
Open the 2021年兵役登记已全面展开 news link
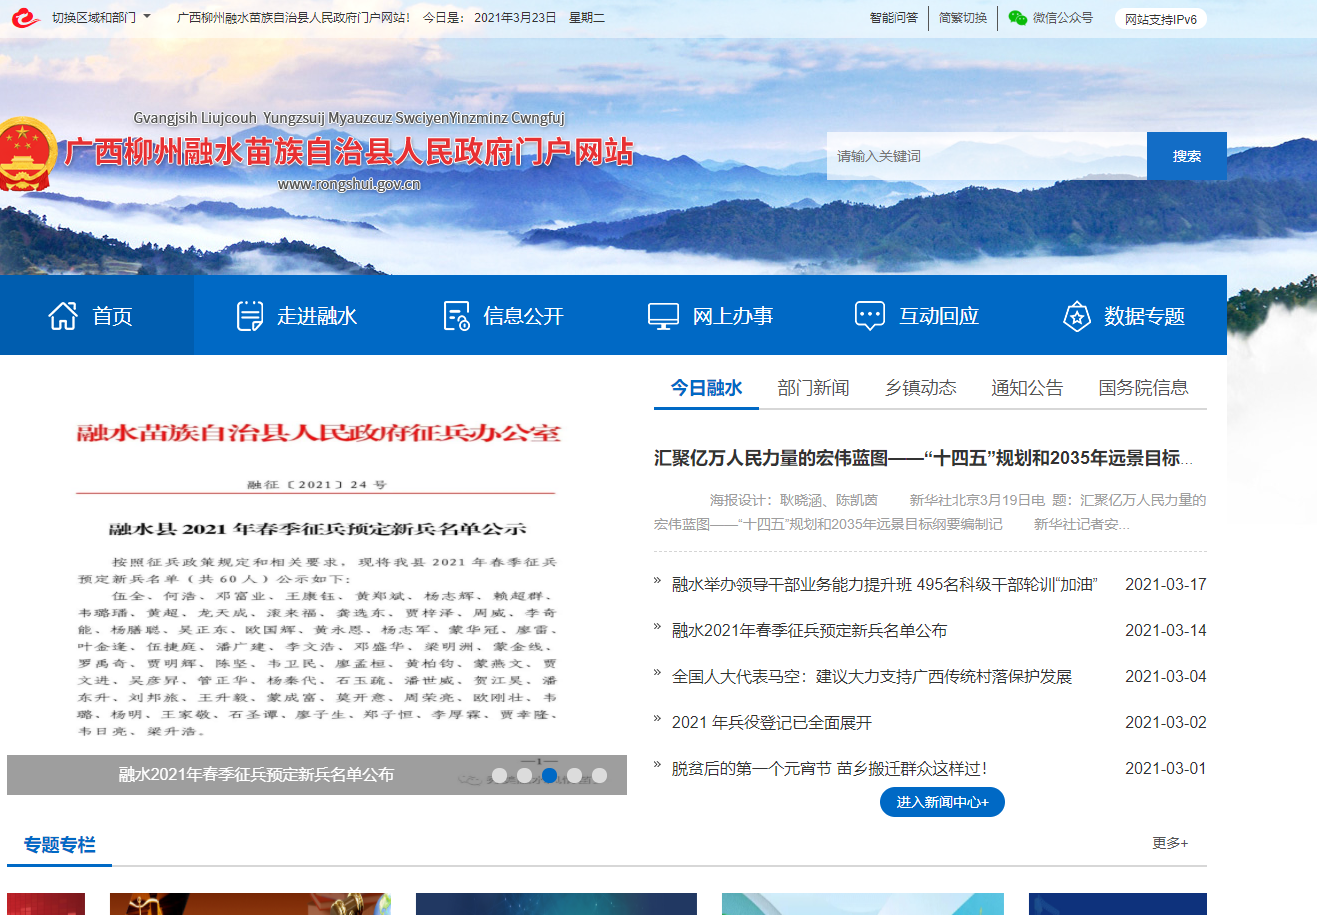[x=771, y=722]
